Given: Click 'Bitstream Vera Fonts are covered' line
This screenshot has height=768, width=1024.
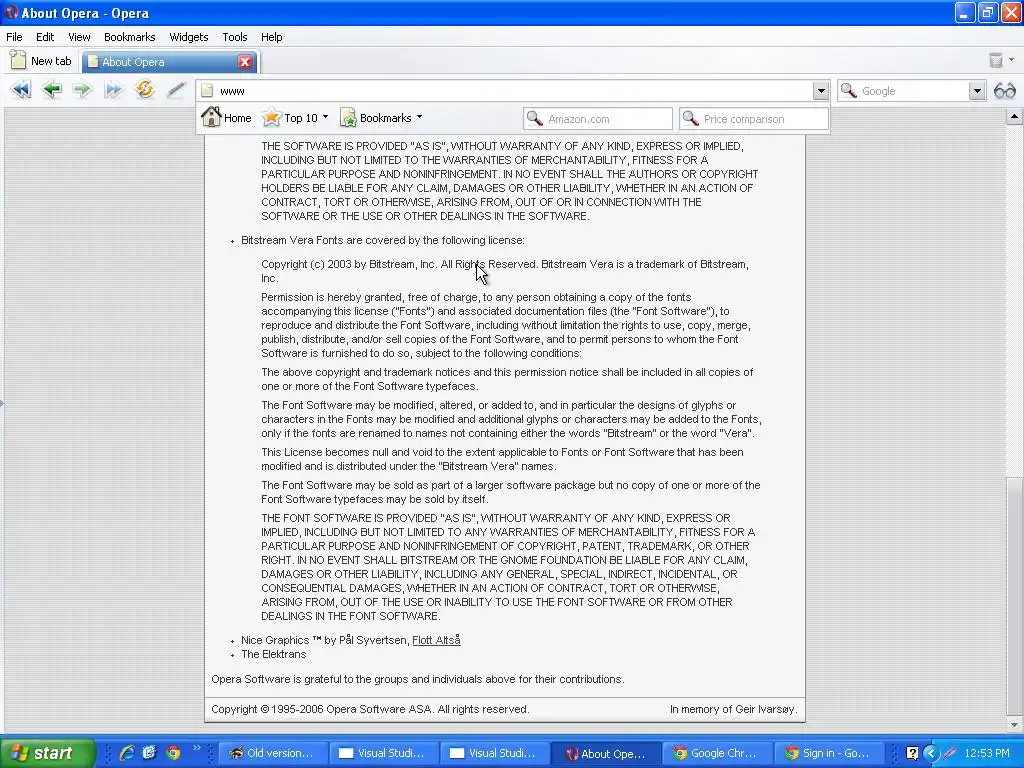Looking at the screenshot, I should pos(383,240).
